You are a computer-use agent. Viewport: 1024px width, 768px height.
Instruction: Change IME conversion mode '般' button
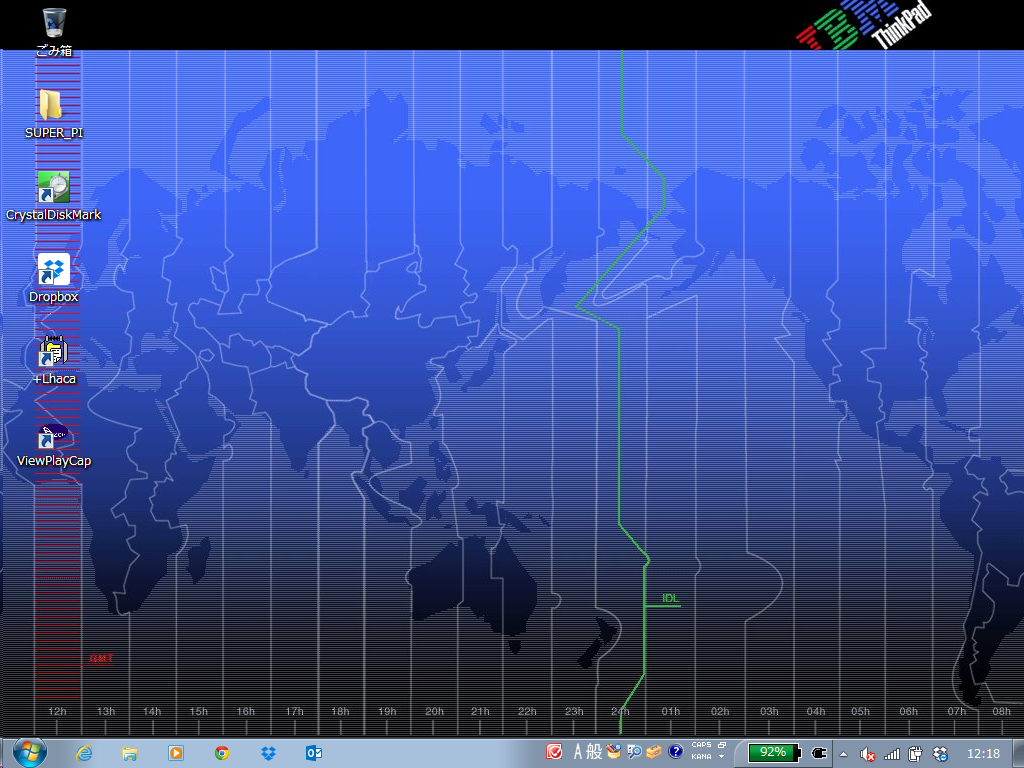click(594, 752)
